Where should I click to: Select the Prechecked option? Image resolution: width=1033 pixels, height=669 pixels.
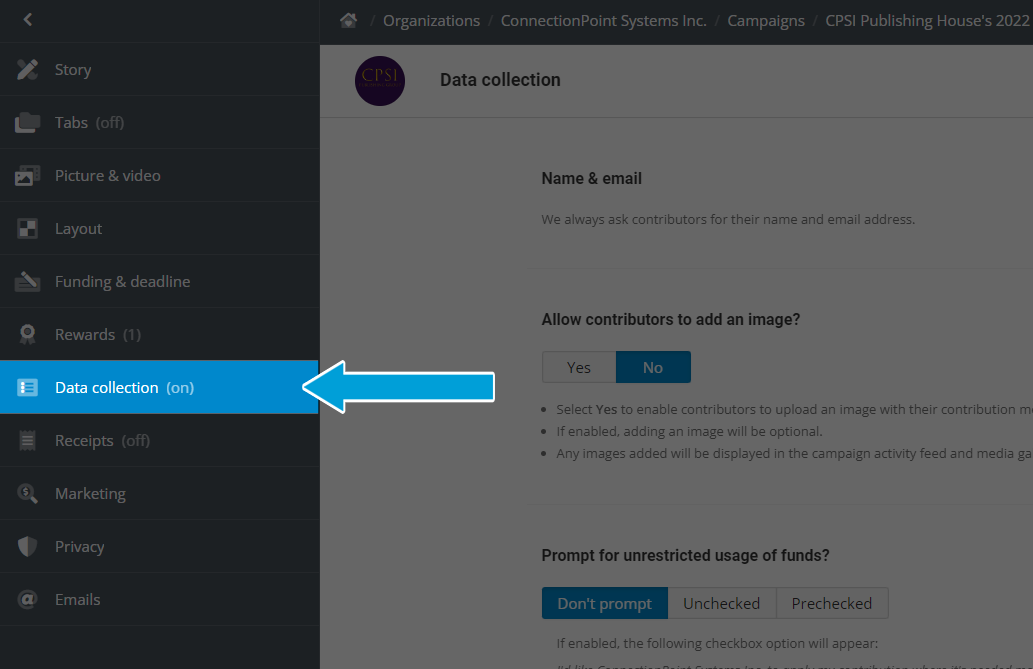832,603
